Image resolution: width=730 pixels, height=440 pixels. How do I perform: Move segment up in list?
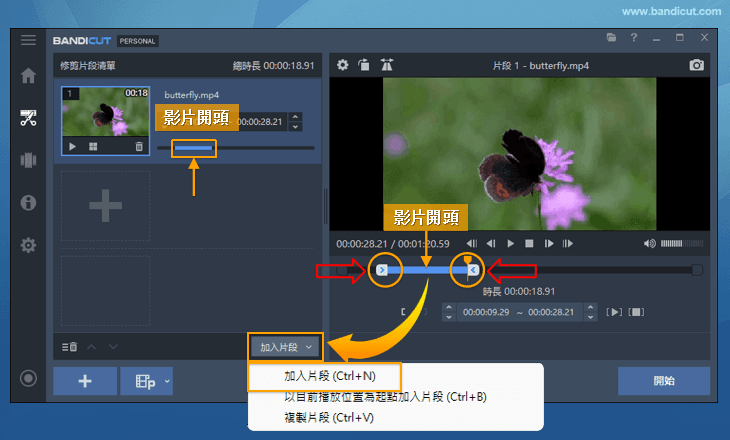click(92, 347)
